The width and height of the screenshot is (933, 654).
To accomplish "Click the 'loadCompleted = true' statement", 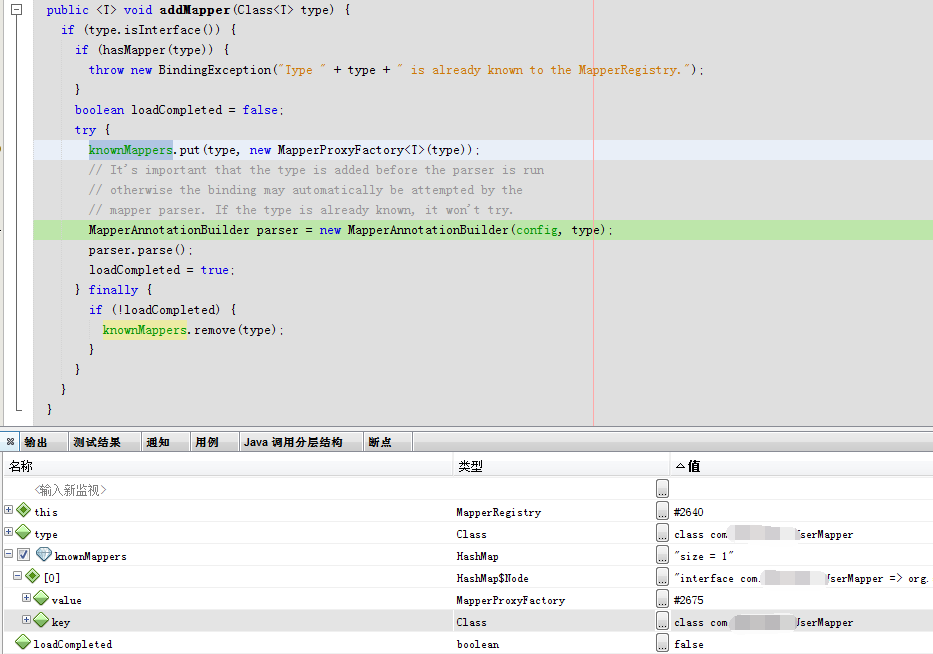I will tap(161, 270).
